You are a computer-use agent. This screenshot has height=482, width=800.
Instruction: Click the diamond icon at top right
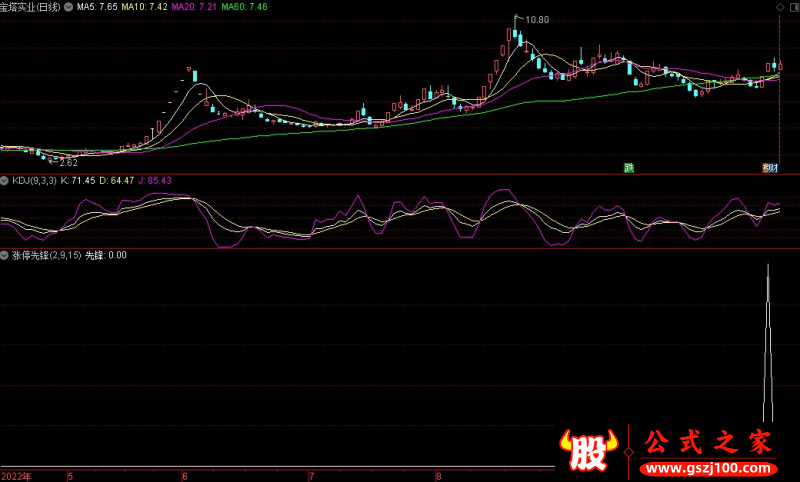780,6
